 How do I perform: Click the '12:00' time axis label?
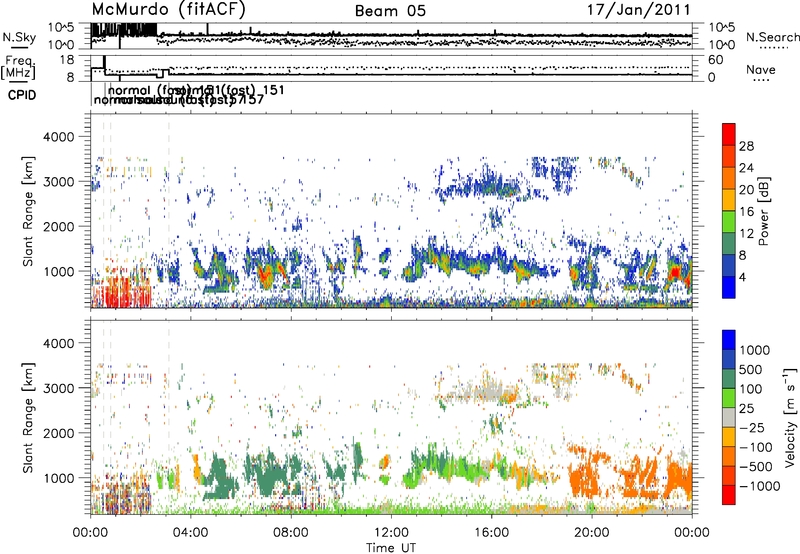[391, 533]
